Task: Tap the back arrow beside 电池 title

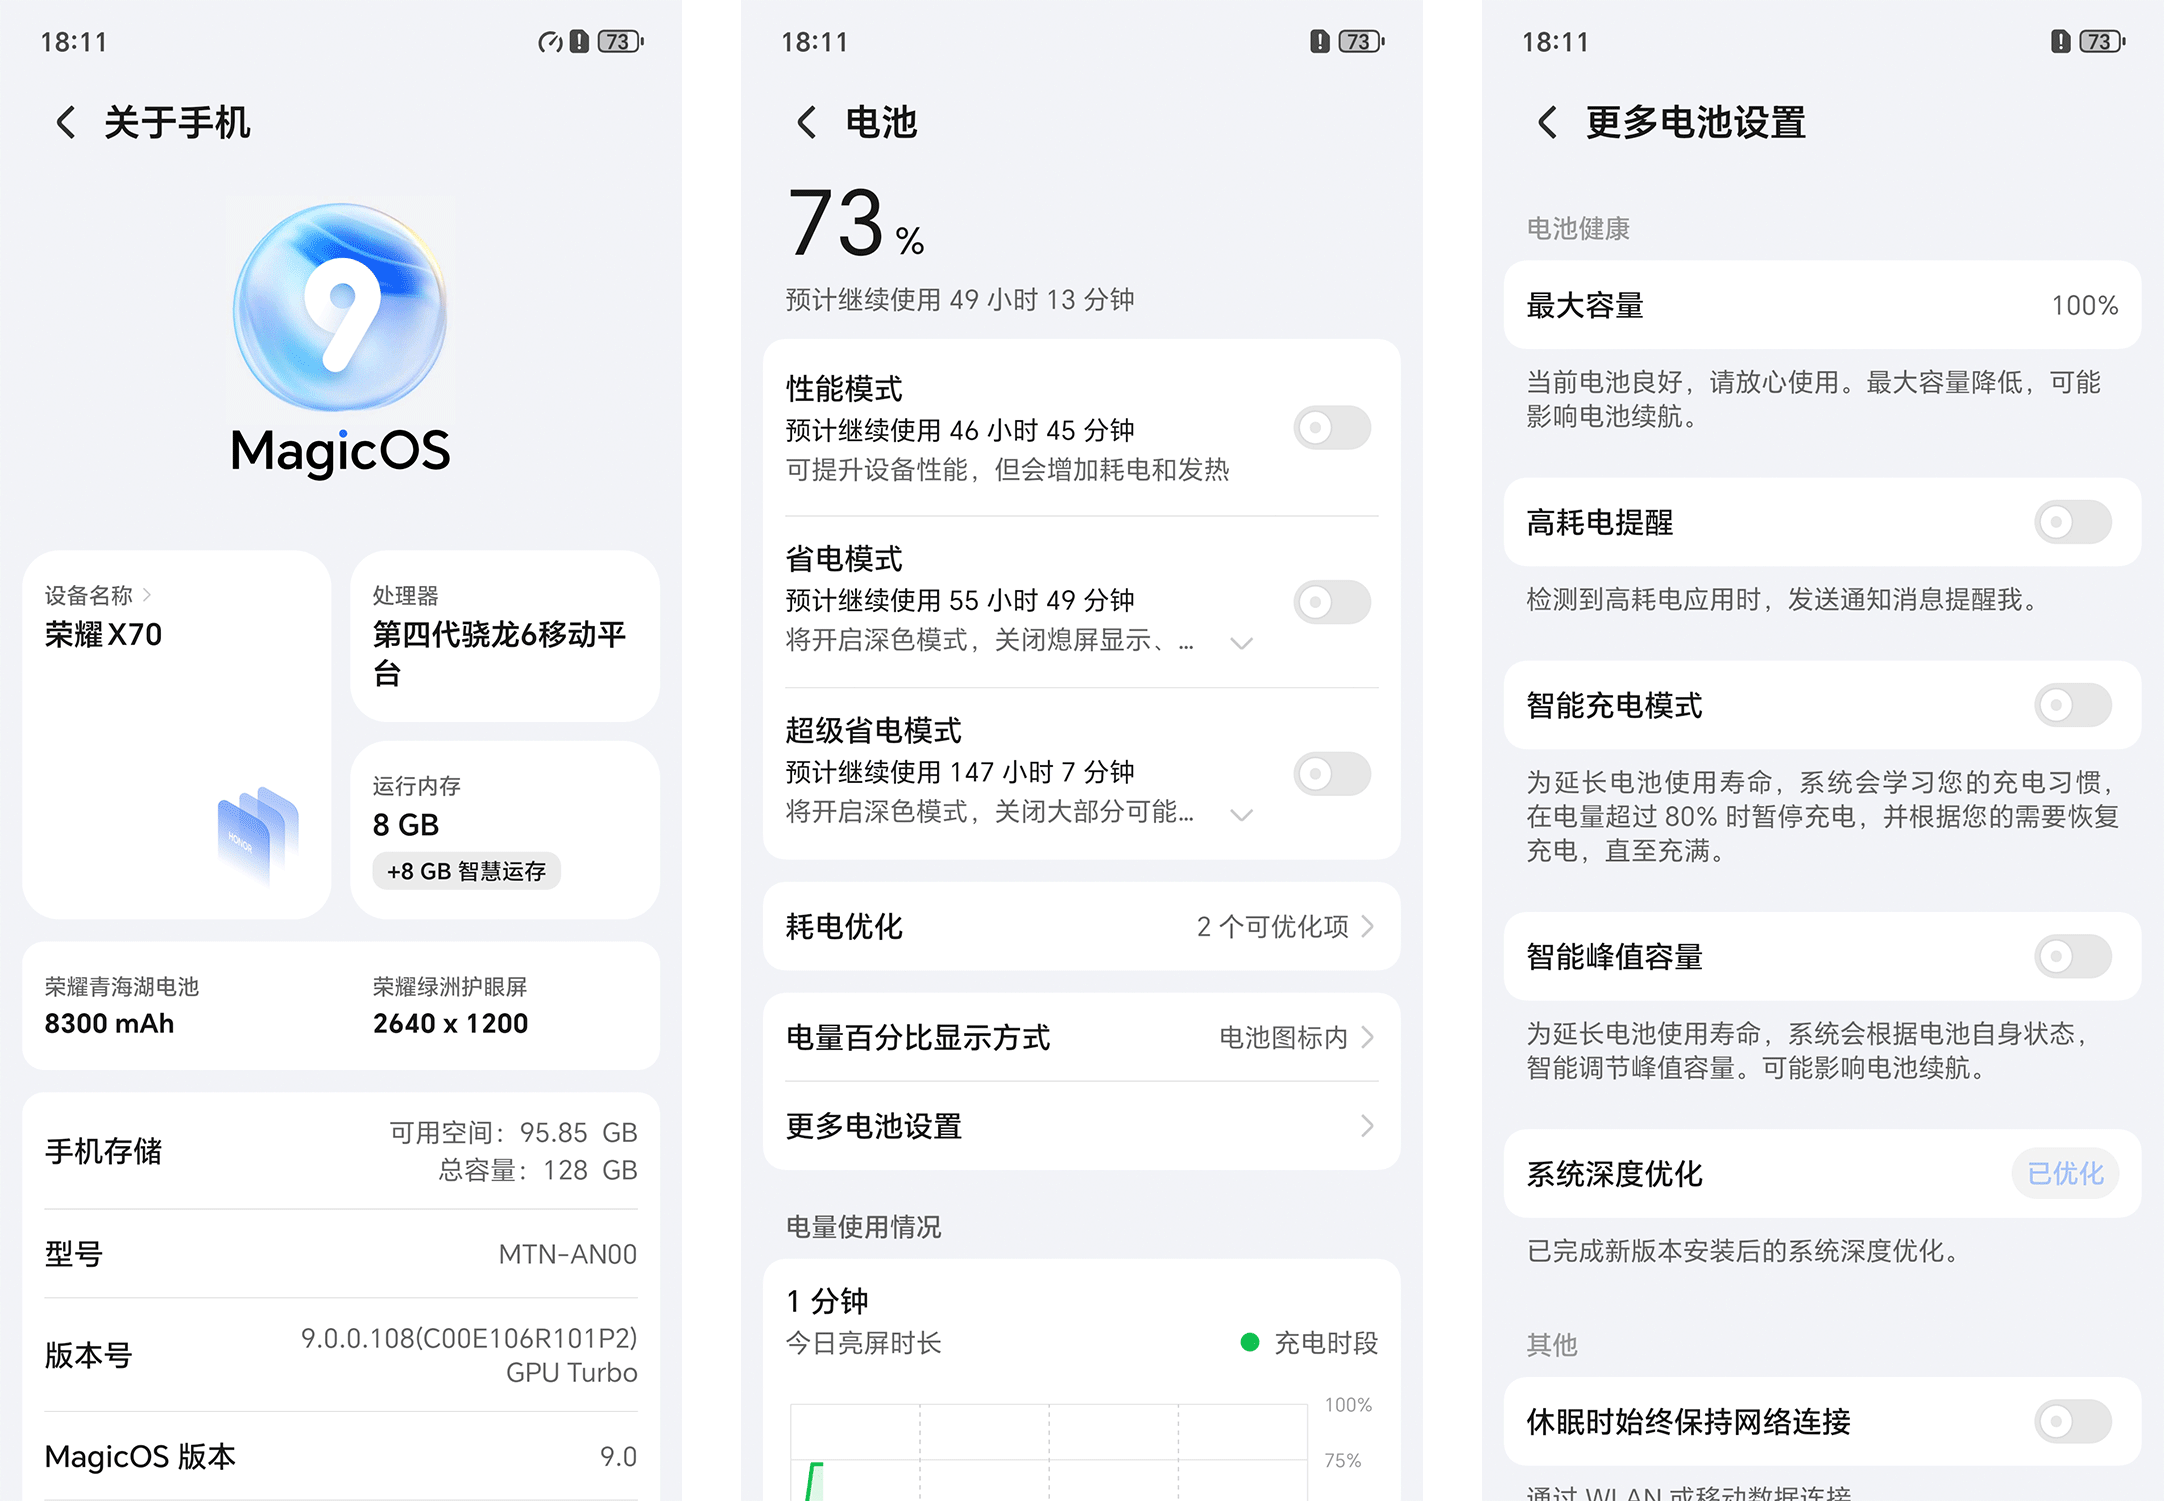Action: coord(806,123)
